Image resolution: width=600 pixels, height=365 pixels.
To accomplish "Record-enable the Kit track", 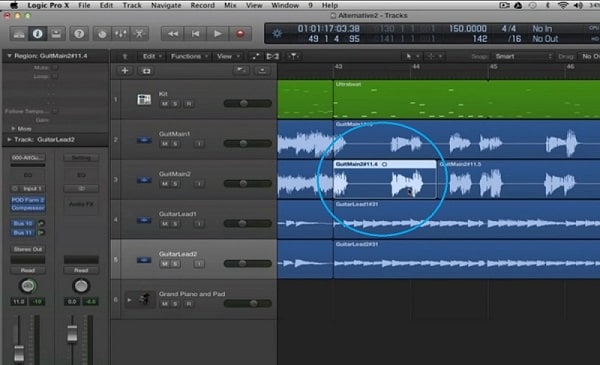I will point(189,104).
